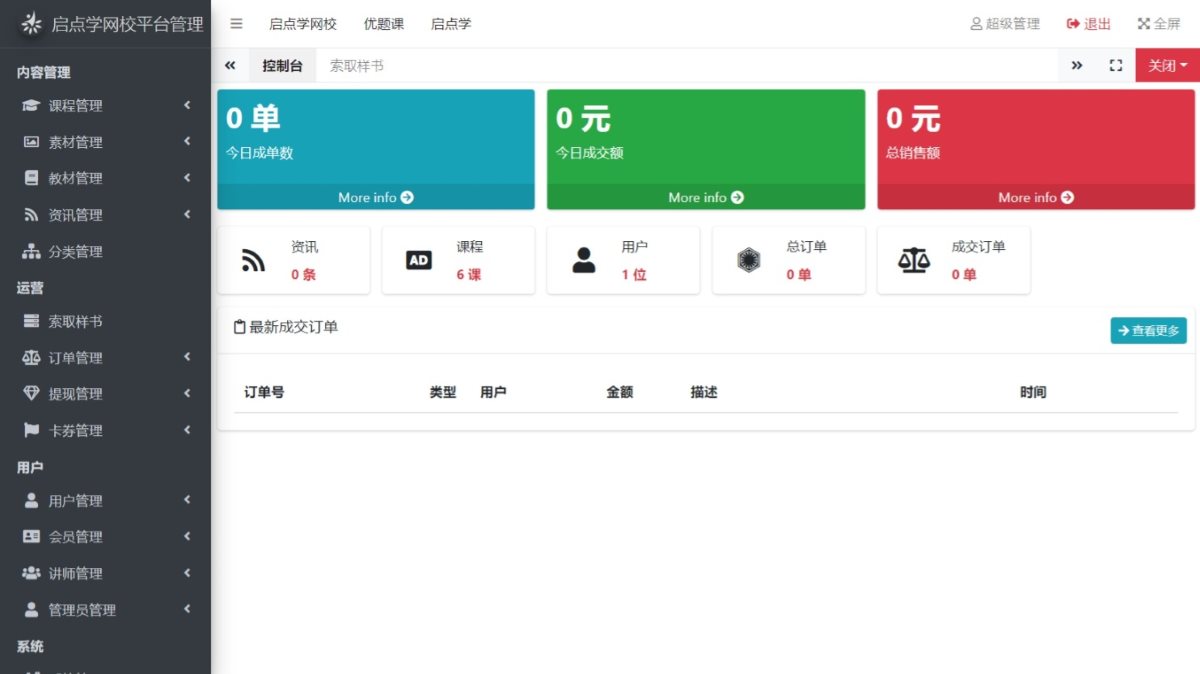
Task: Click the RSS icon in the 资讯 card
Action: click(253, 261)
